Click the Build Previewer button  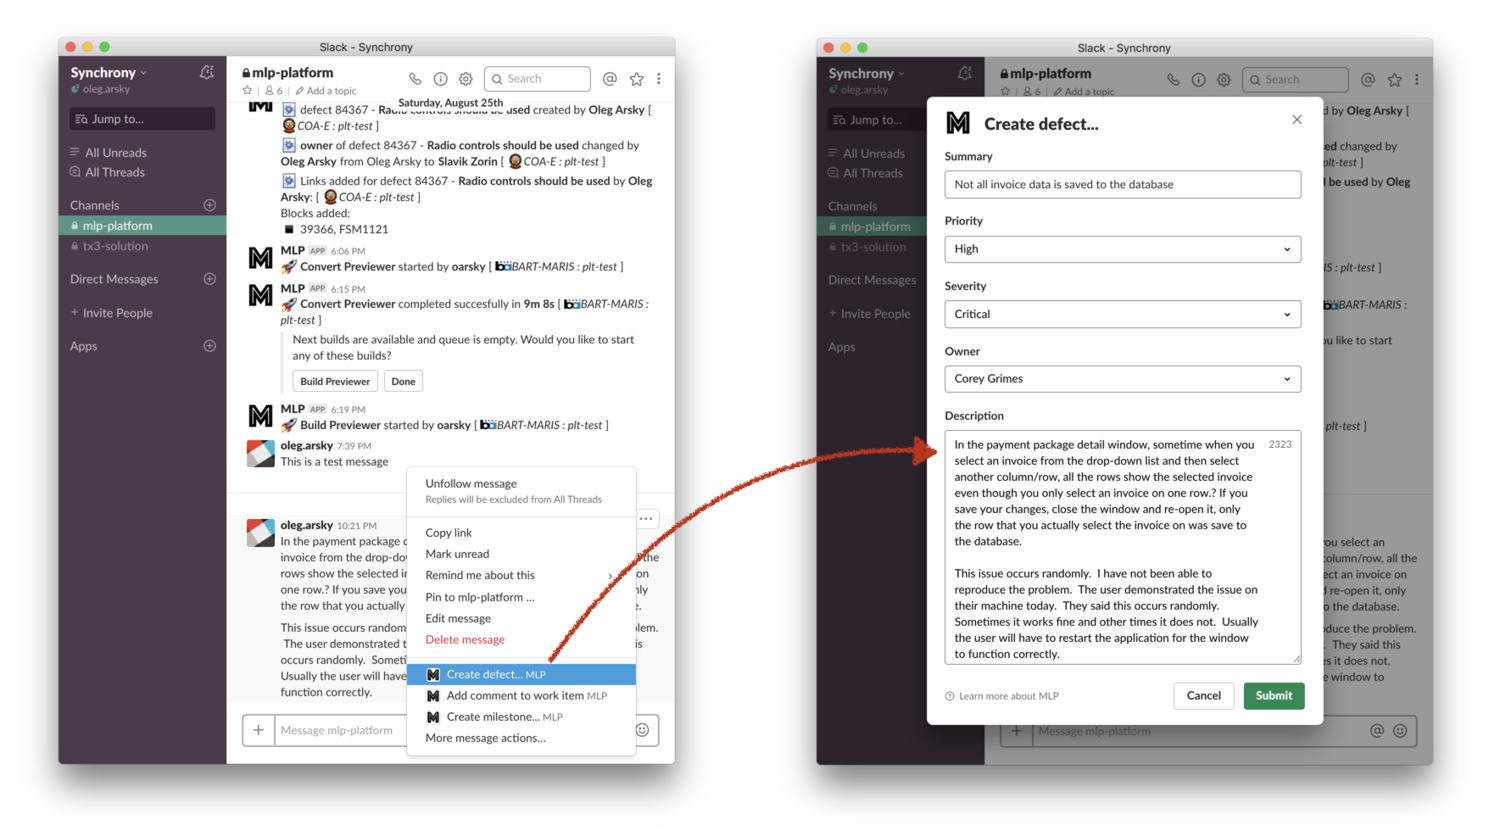click(334, 381)
